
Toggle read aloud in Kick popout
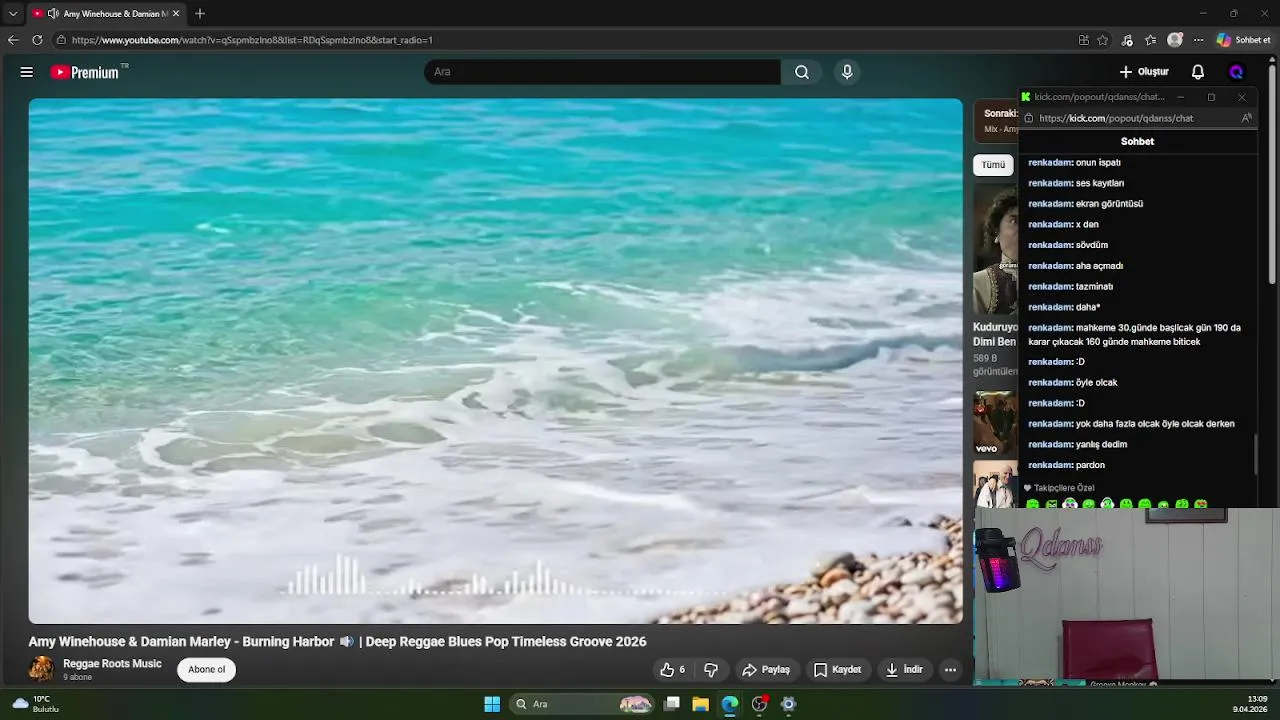pyautogui.click(x=1246, y=118)
